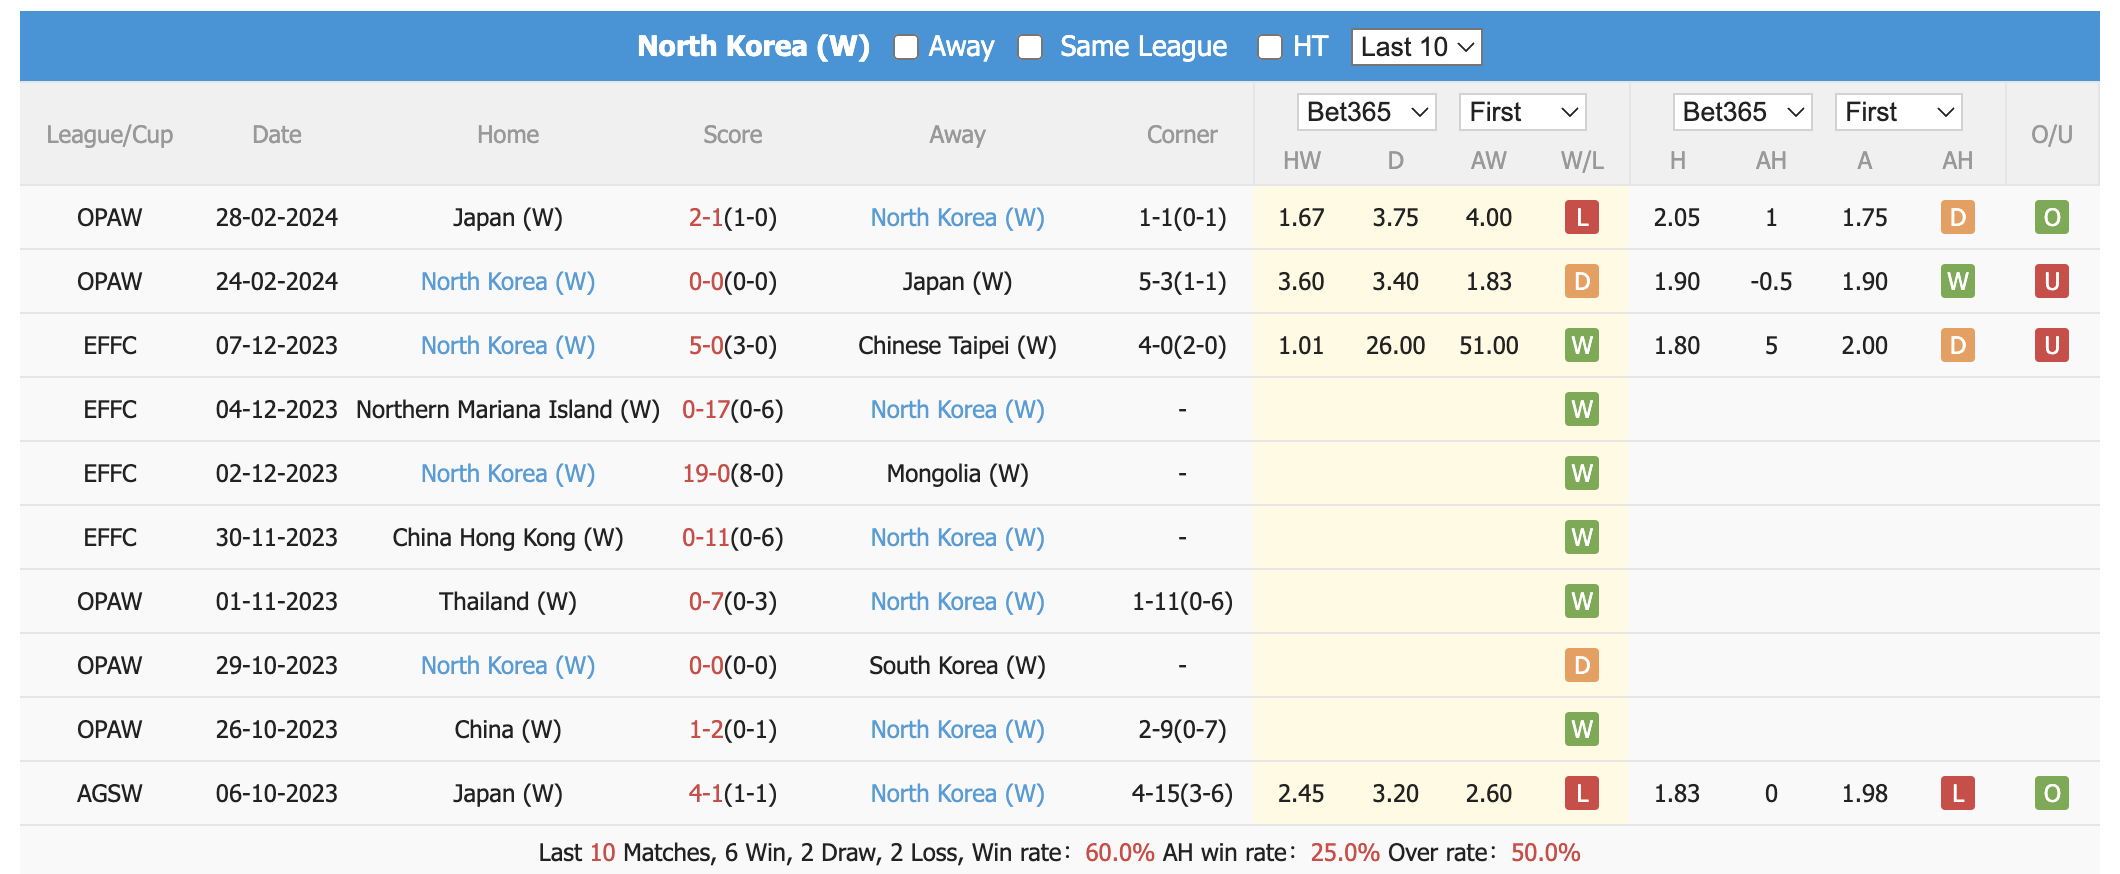The height and width of the screenshot is (874, 2120).
Task: Click U under badge for 07-12-2023 match
Action: (2052, 345)
